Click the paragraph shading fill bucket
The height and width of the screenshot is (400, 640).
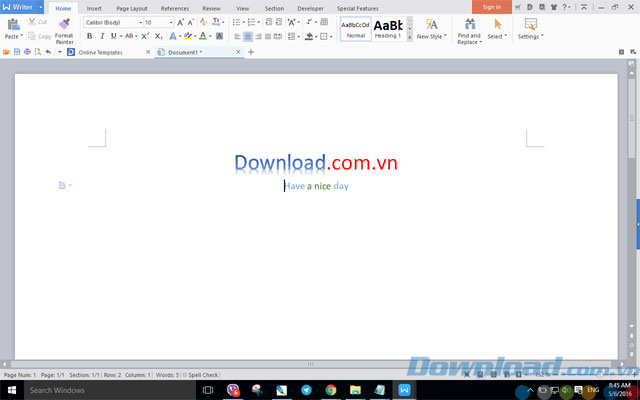point(309,36)
